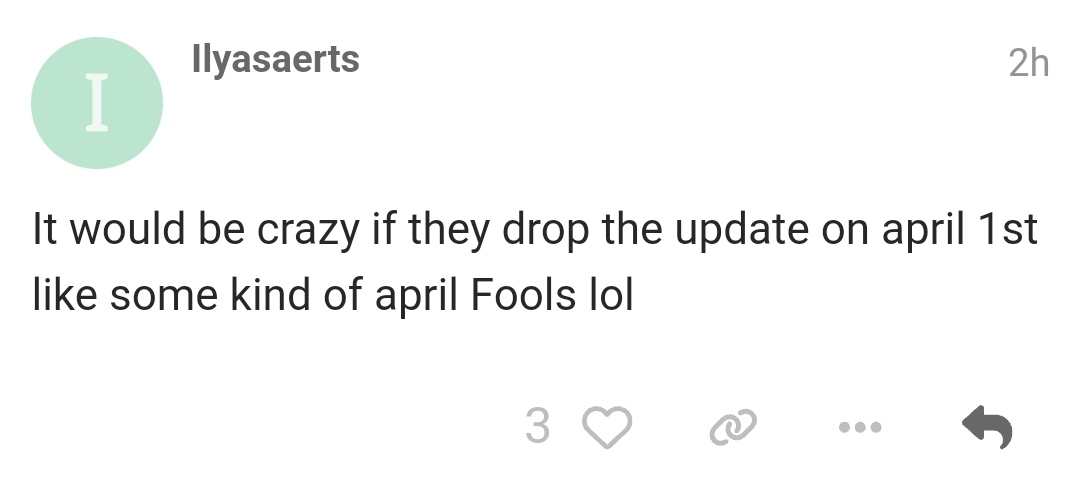
Task: Open the permalink shown as 2h
Action: pyautogui.click(x=1028, y=63)
